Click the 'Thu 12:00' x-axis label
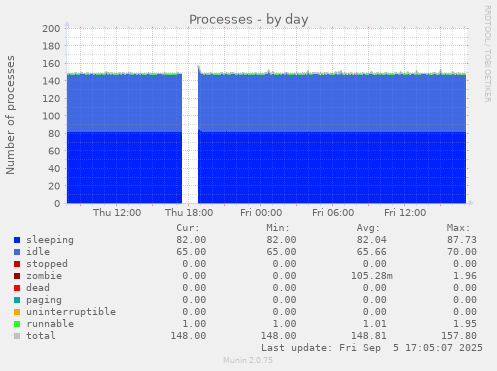The image size is (497, 371). [x=117, y=213]
